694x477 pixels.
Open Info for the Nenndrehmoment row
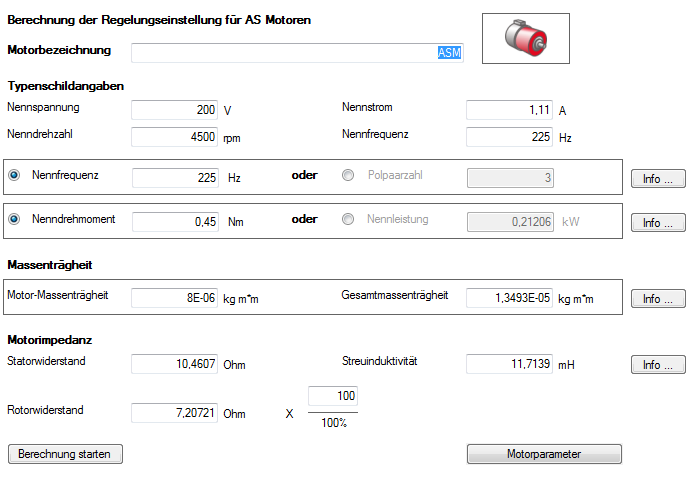point(657,223)
